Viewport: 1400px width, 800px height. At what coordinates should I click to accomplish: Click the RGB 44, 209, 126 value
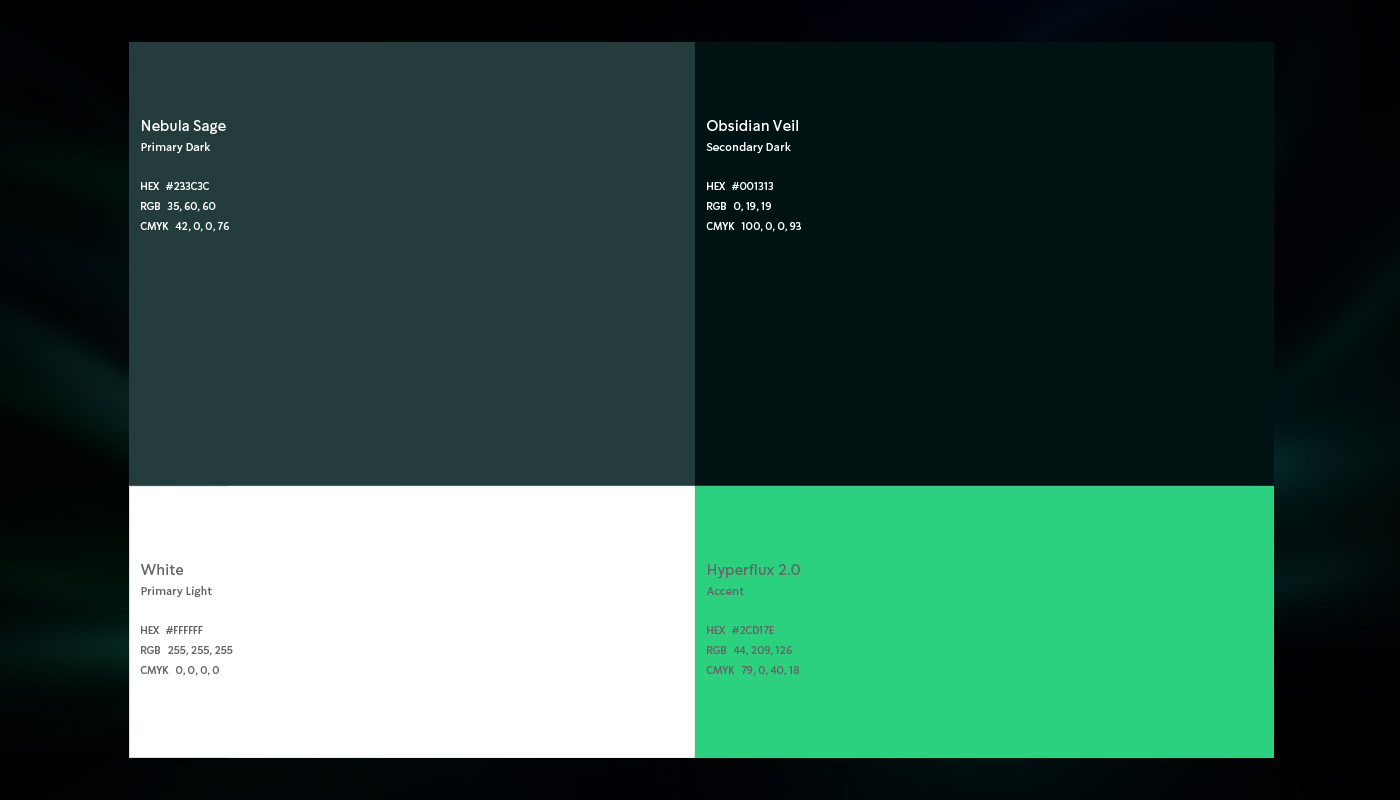pos(749,650)
